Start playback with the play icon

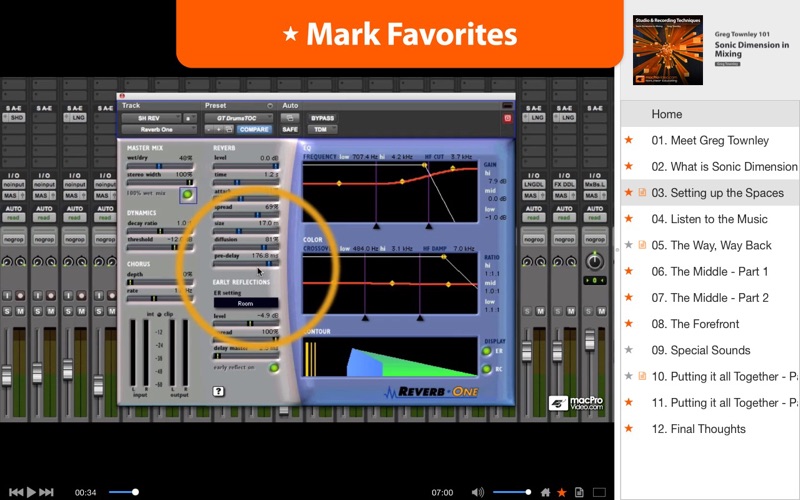[31, 492]
